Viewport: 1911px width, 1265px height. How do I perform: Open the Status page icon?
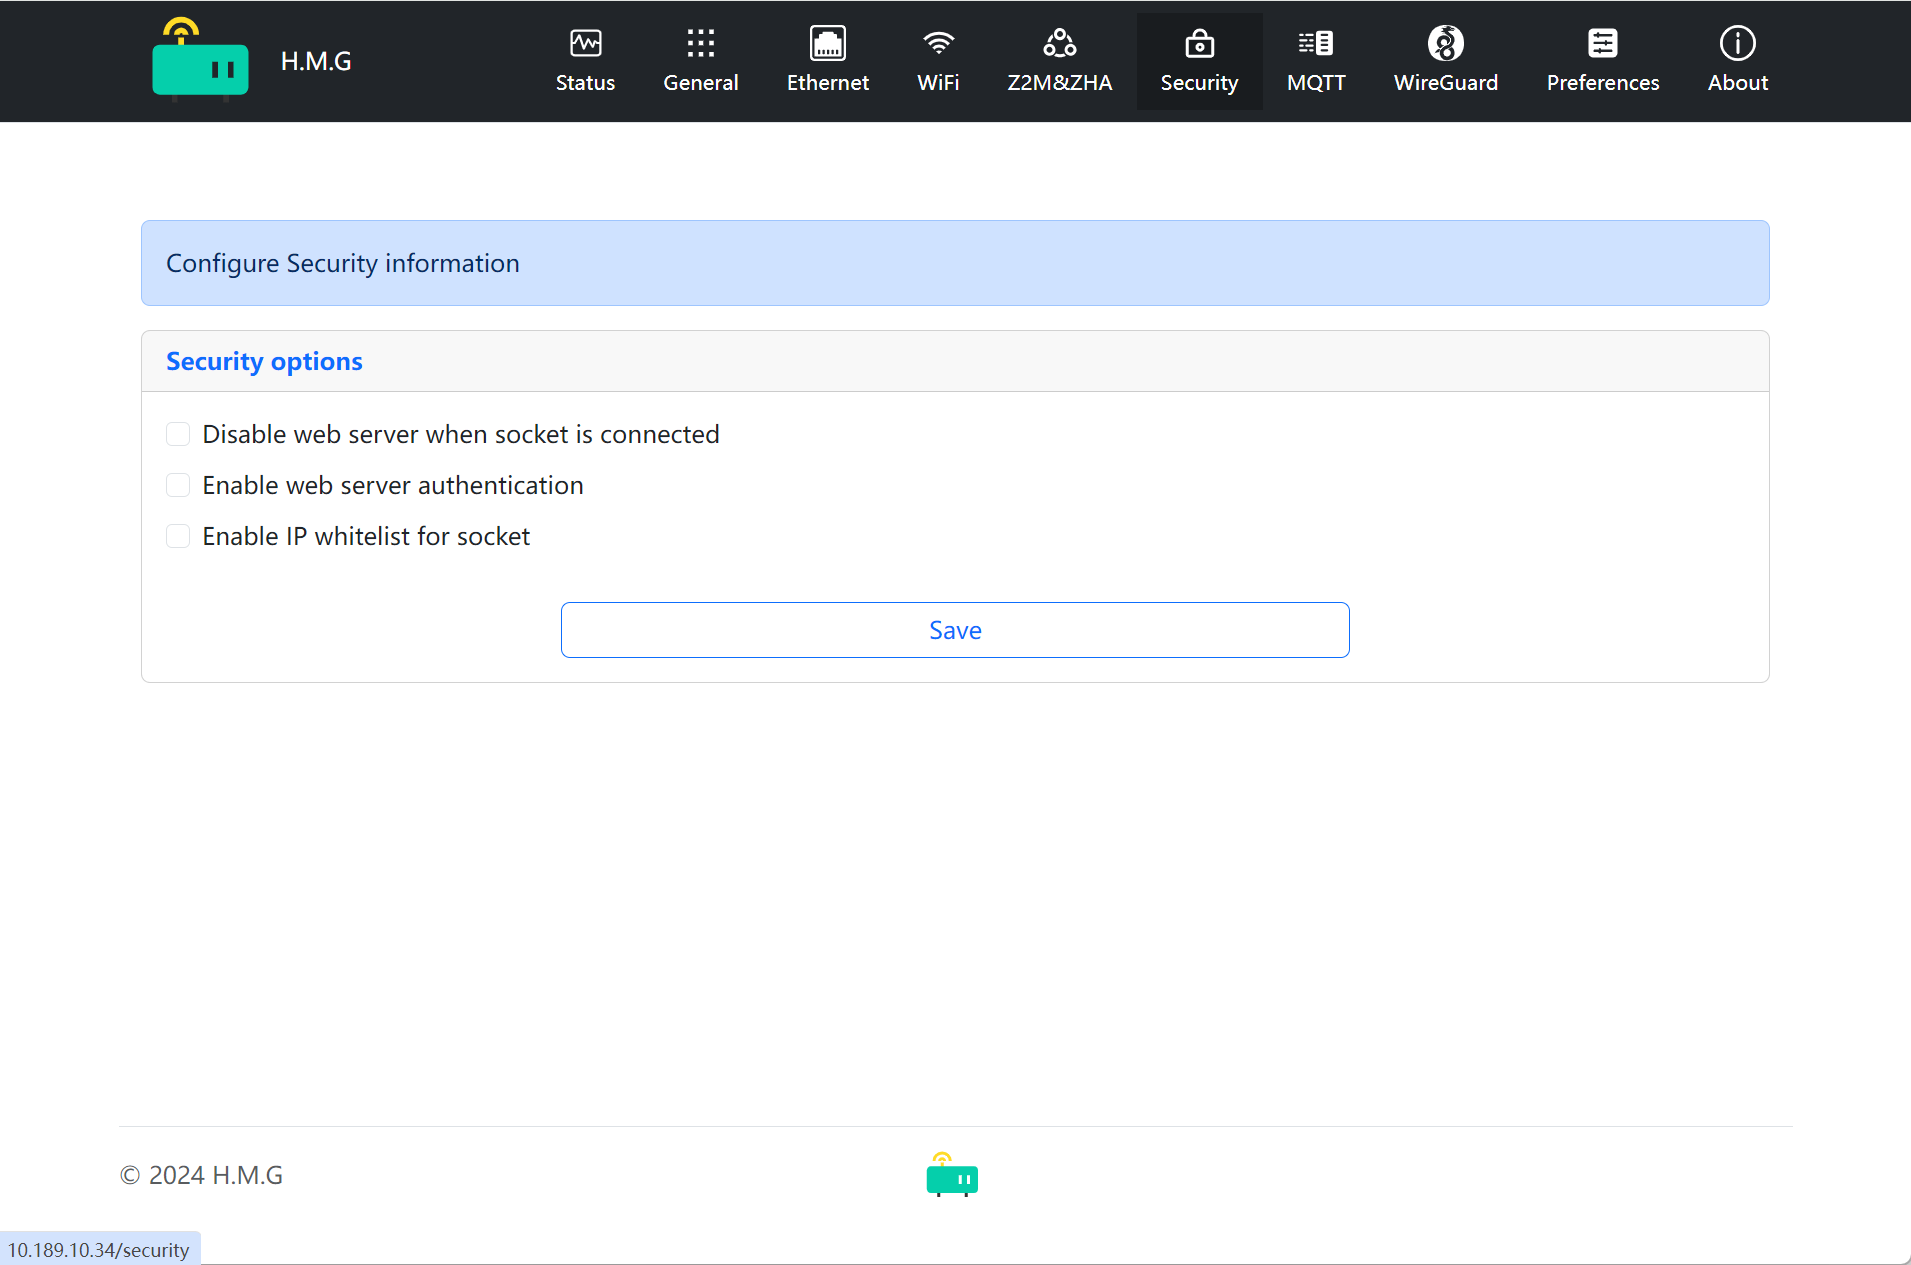pyautogui.click(x=585, y=43)
